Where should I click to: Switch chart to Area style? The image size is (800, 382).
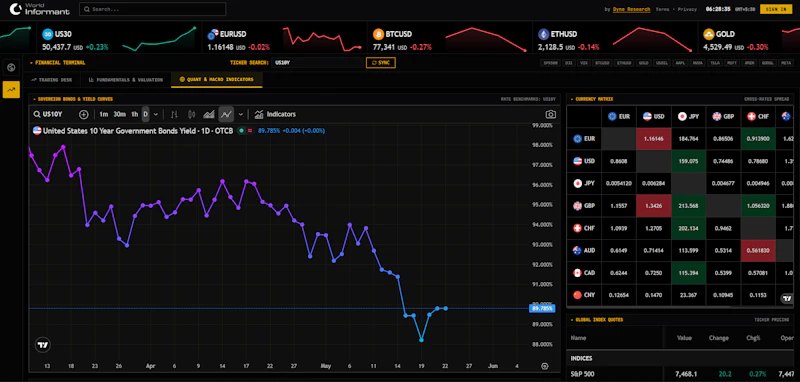pyautogui.click(x=209, y=114)
